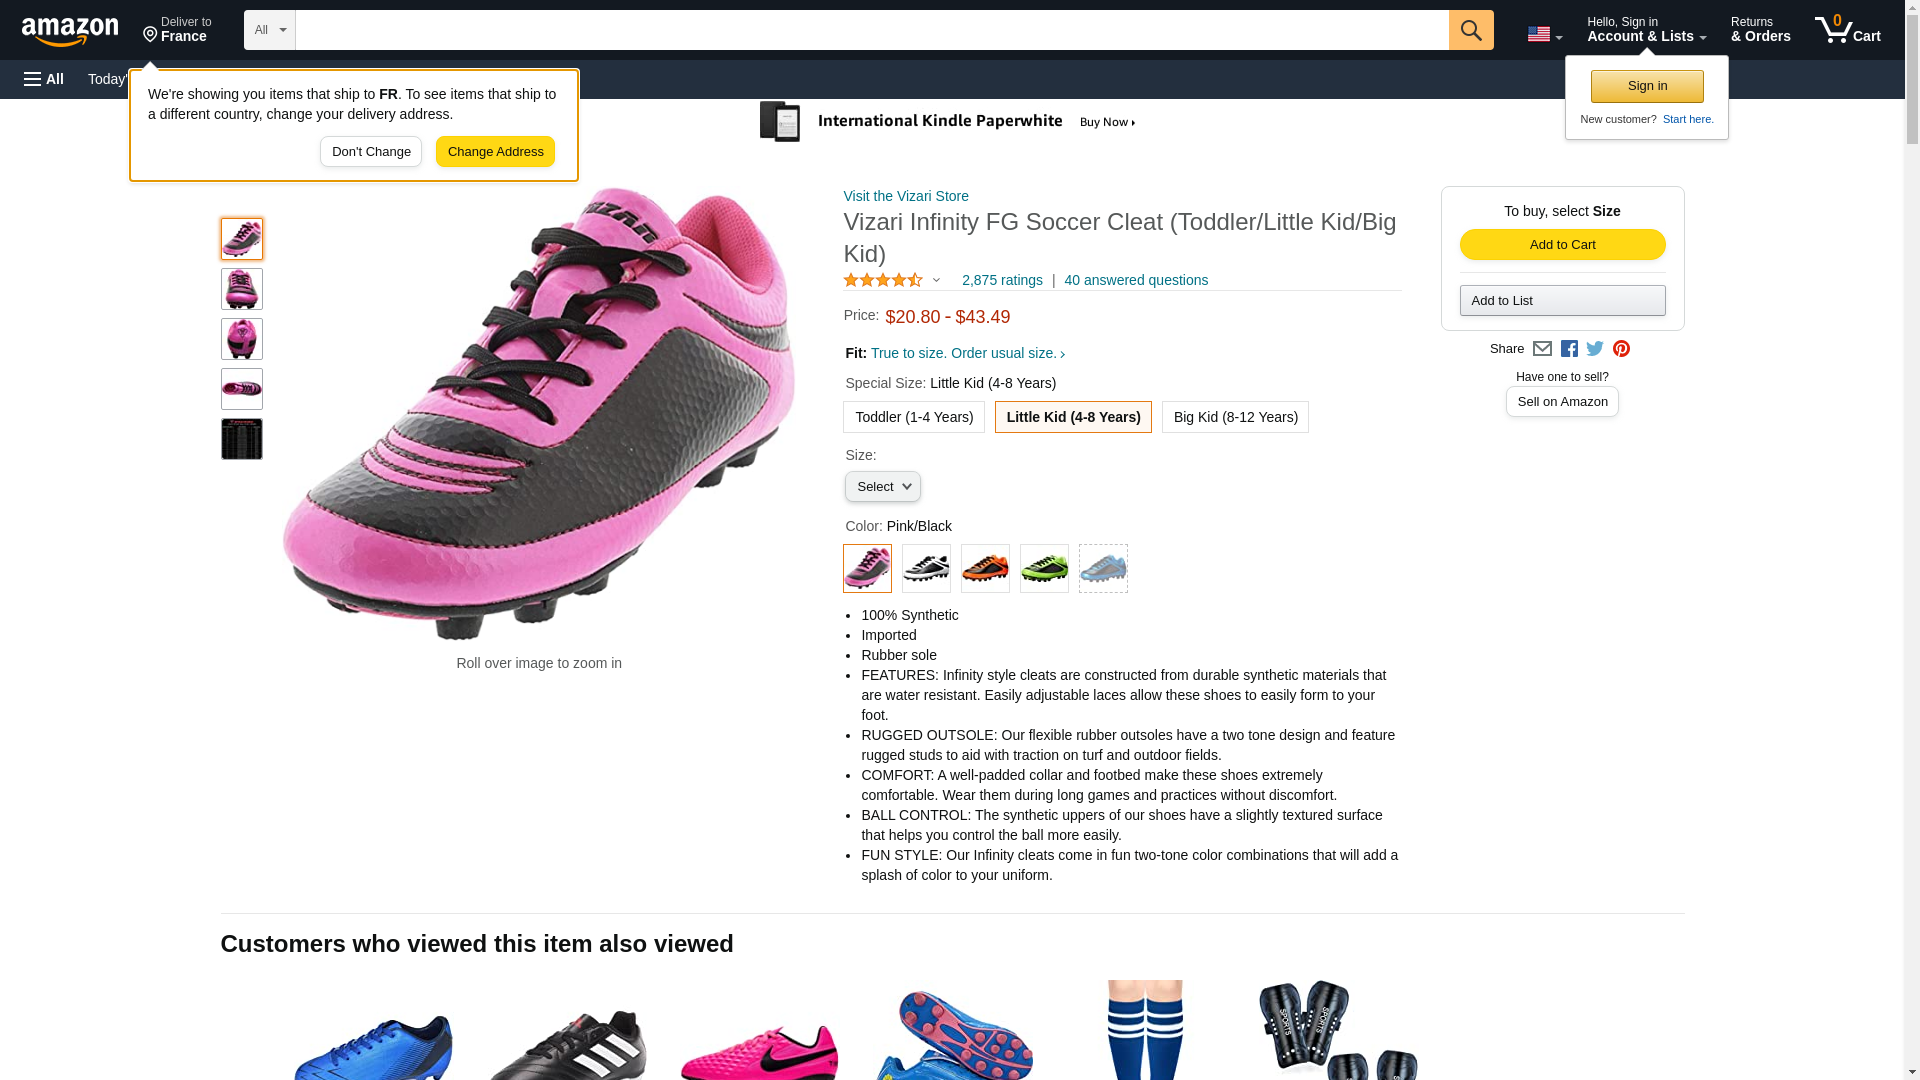Screen dimensions: 1920x1080
Task: Click the Add to Cart button
Action: coord(1562,245)
